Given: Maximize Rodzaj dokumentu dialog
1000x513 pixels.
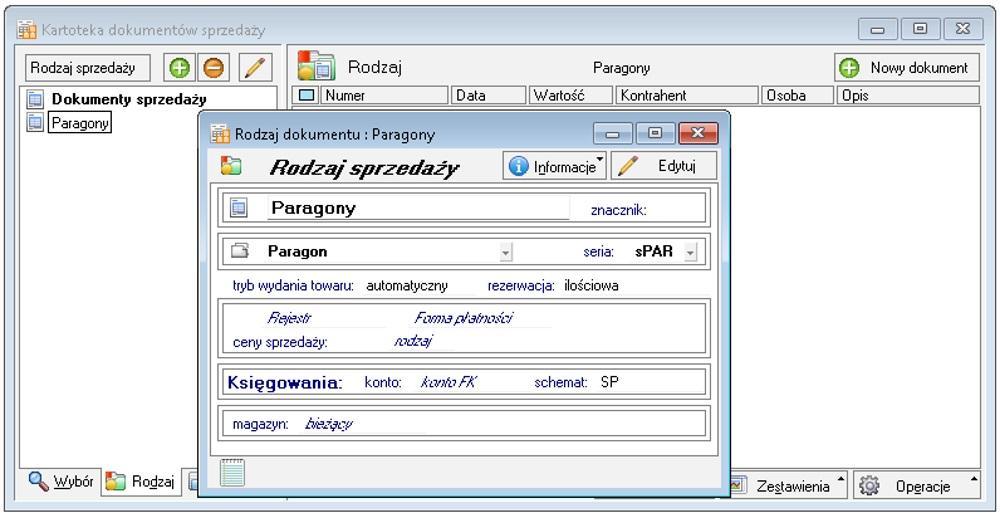Looking at the screenshot, I should coord(655,133).
